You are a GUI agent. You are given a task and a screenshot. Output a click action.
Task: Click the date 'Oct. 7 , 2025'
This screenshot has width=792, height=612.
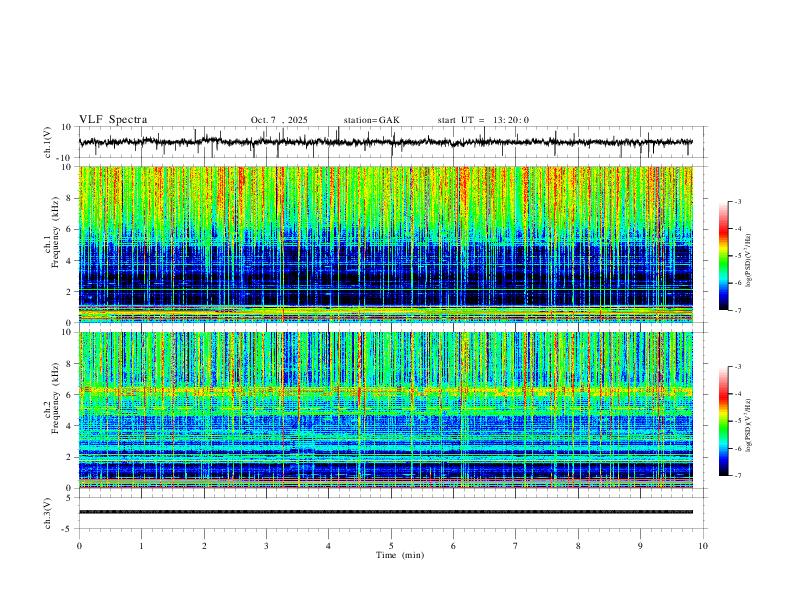tap(279, 120)
